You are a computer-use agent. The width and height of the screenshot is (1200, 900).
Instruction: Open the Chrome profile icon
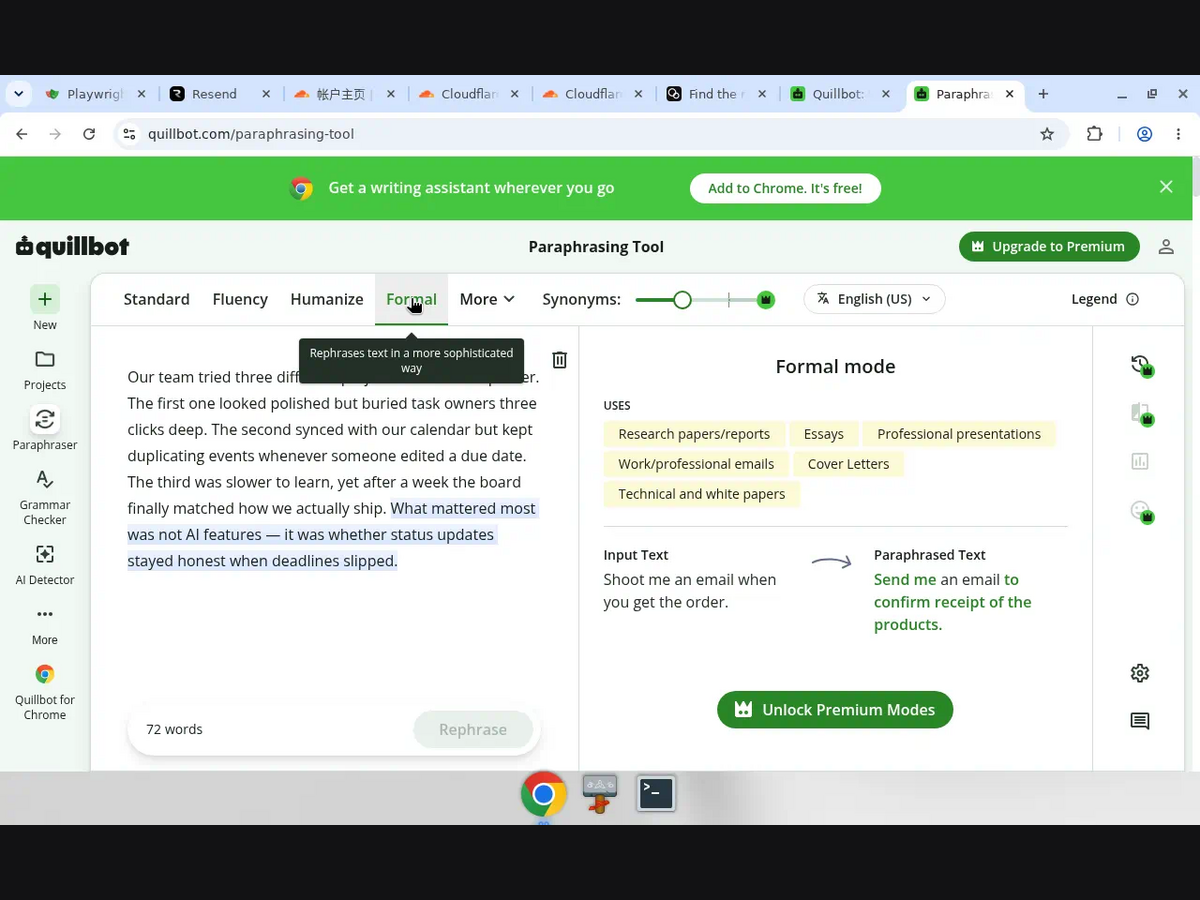[x=1145, y=134]
